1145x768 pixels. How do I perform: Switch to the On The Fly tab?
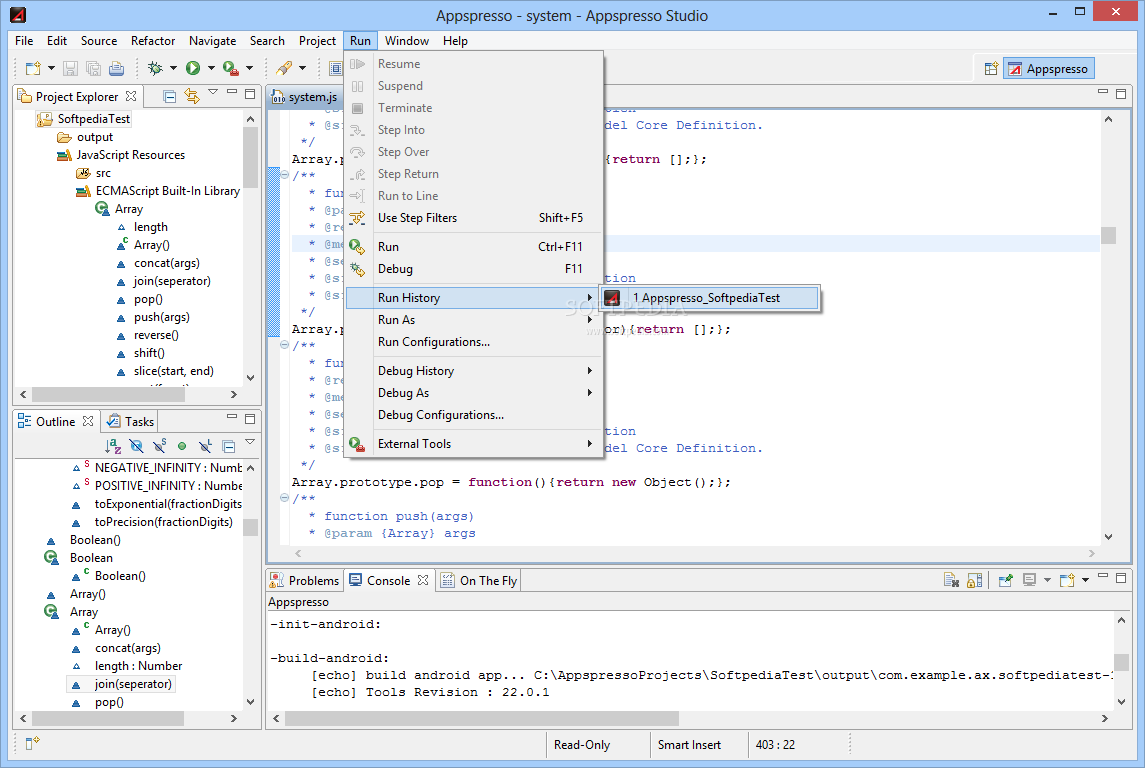pyautogui.click(x=479, y=580)
